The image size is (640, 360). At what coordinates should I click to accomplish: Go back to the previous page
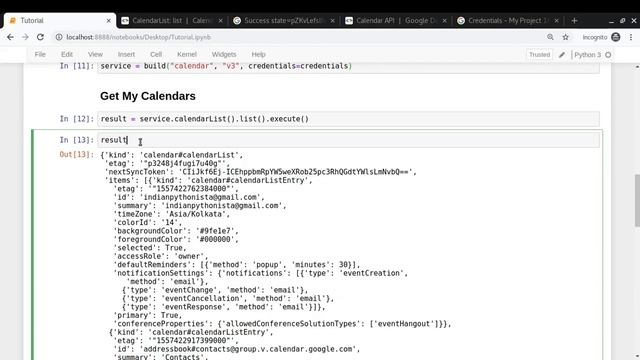click(x=10, y=37)
